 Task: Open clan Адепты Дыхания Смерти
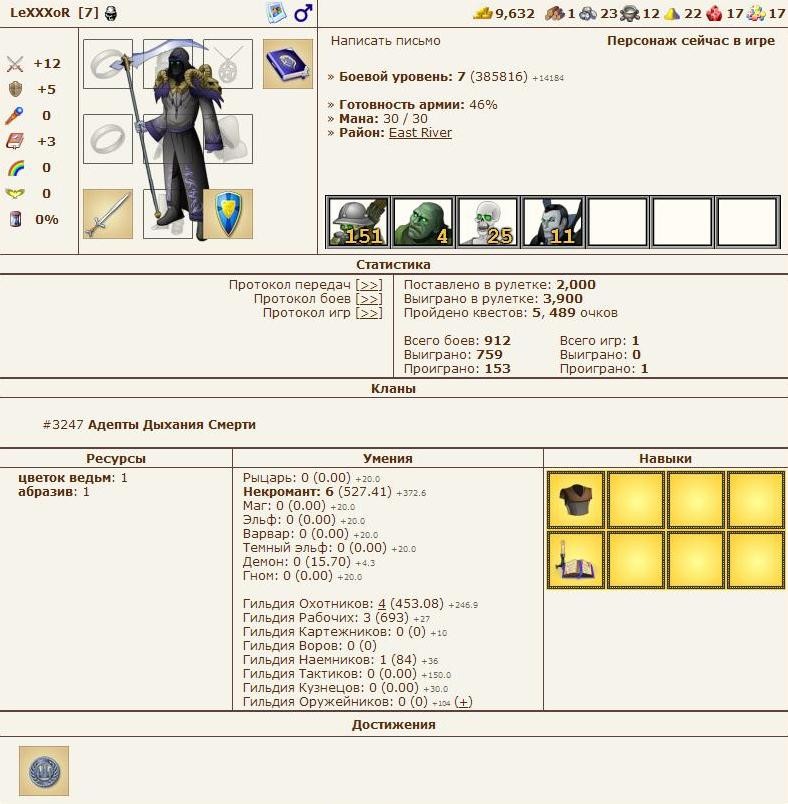(x=171, y=425)
